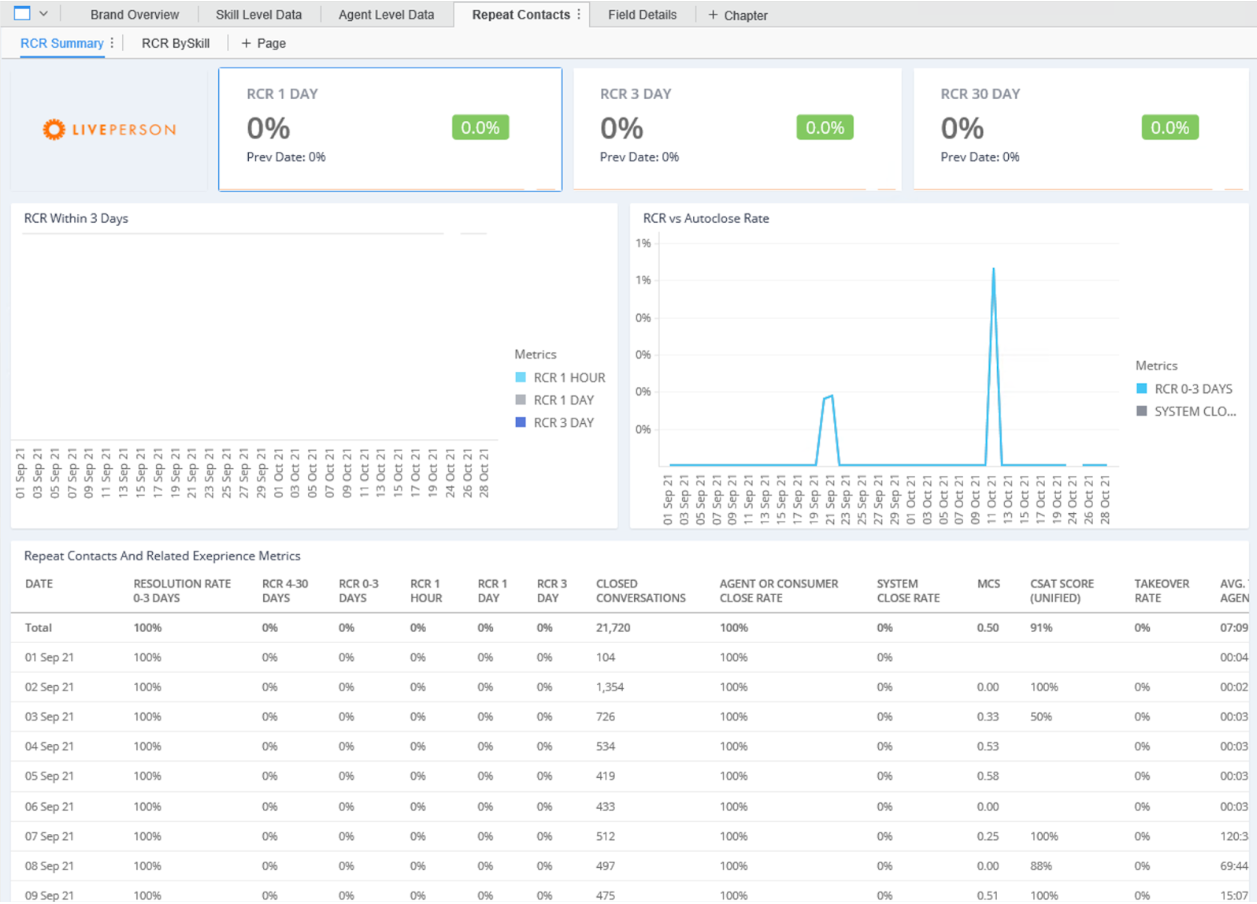
Task: Click the 0.58 MCS value cell
Action: pyautogui.click(x=988, y=776)
